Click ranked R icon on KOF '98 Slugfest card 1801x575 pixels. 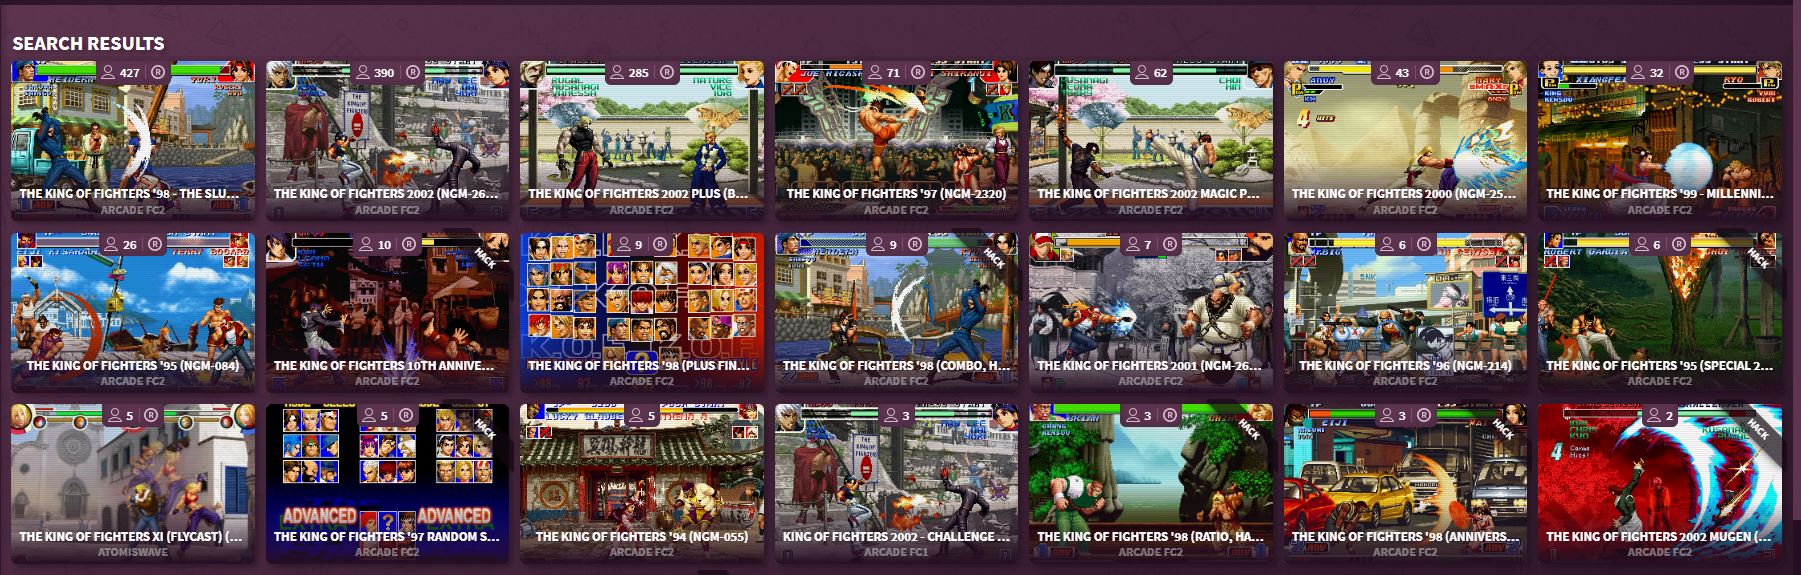[158, 72]
